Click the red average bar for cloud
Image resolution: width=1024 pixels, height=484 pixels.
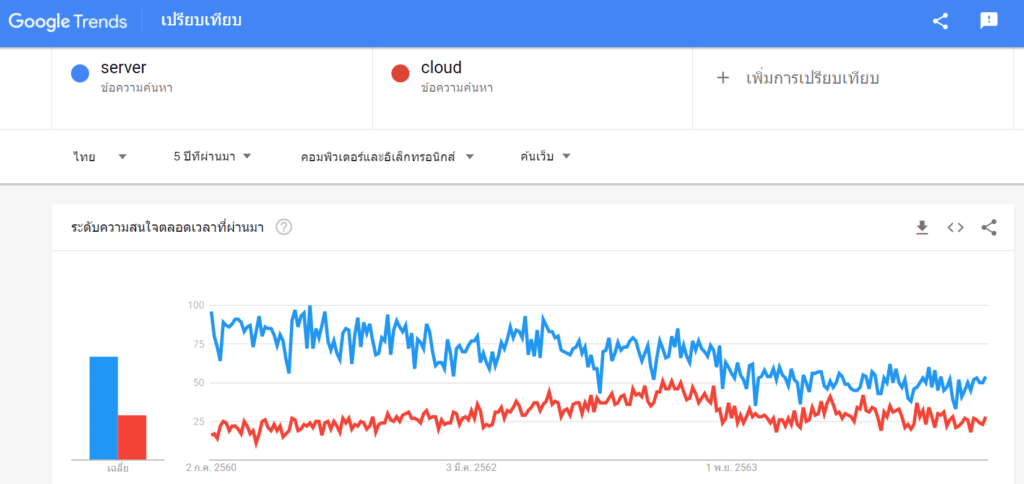point(132,437)
